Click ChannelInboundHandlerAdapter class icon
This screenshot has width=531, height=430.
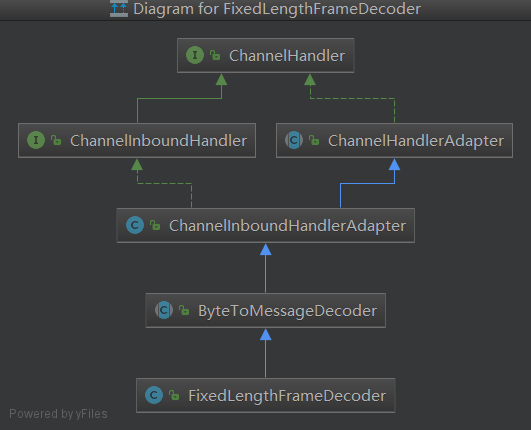[x=135, y=225]
